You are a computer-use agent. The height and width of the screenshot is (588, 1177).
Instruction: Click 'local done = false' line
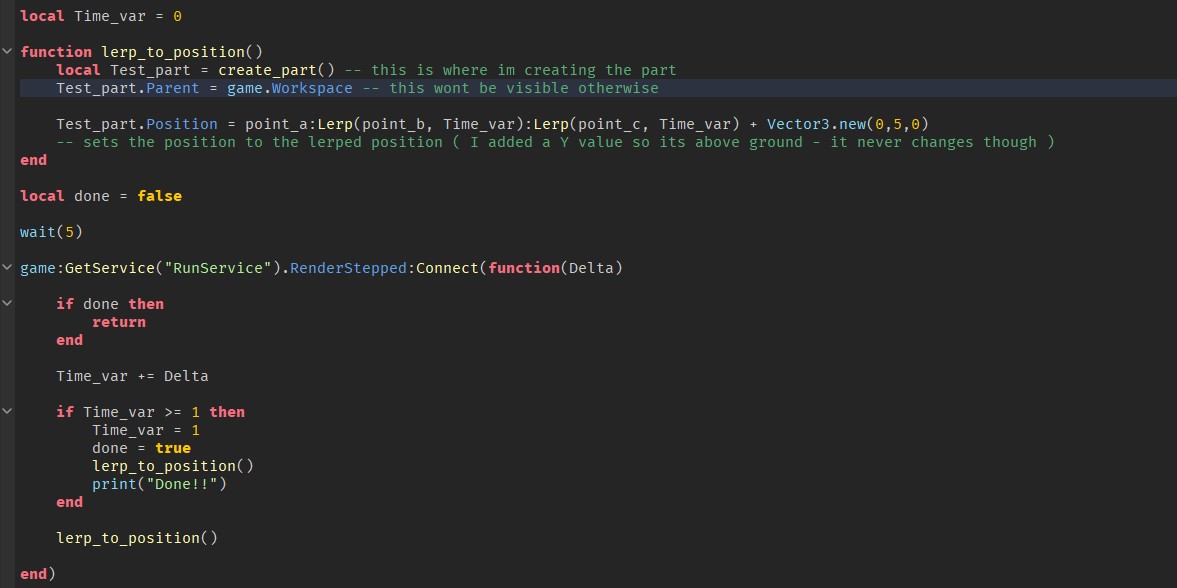(101, 196)
